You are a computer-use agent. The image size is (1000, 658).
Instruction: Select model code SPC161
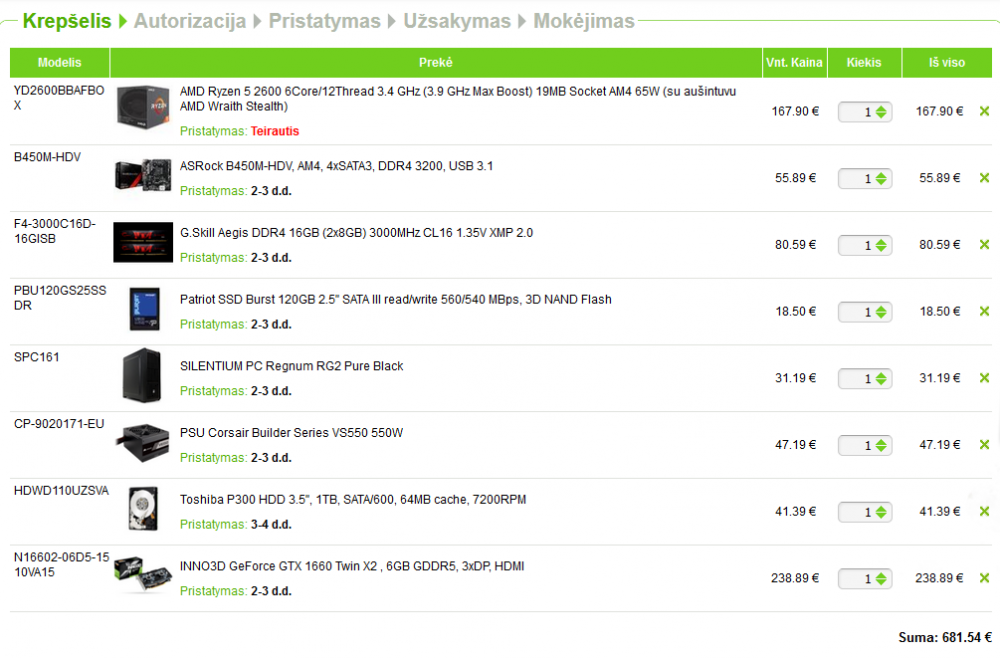(x=36, y=357)
